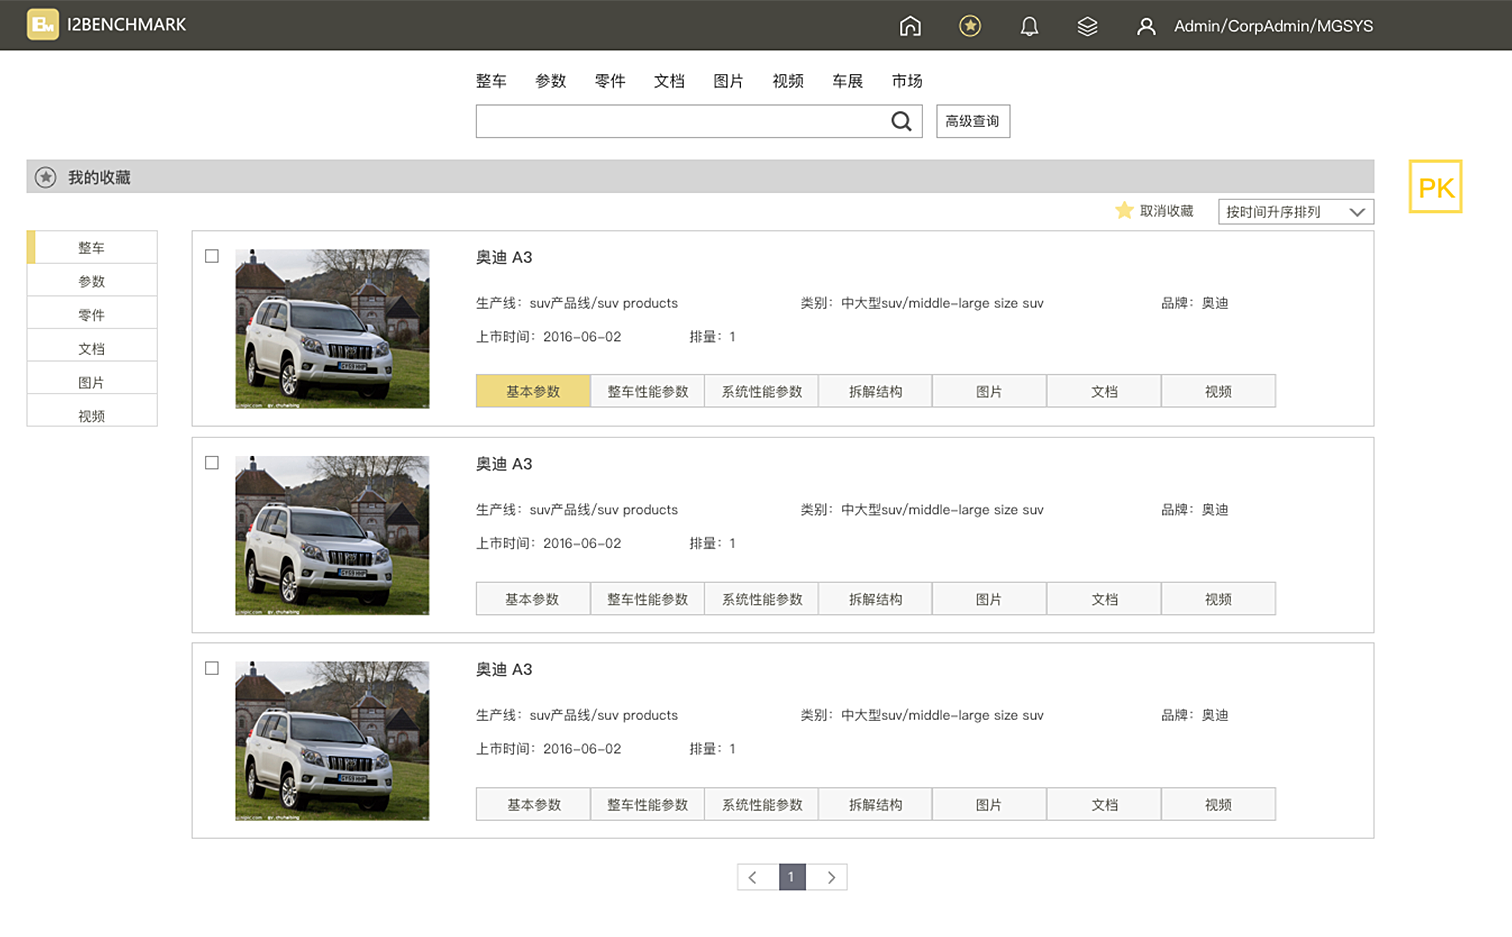
Task: Open the layers stack icon in header
Action: coord(1088,26)
